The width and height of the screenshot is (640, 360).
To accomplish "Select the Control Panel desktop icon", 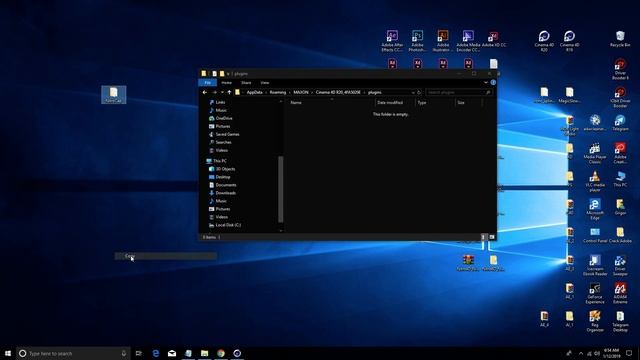I will (595, 235).
